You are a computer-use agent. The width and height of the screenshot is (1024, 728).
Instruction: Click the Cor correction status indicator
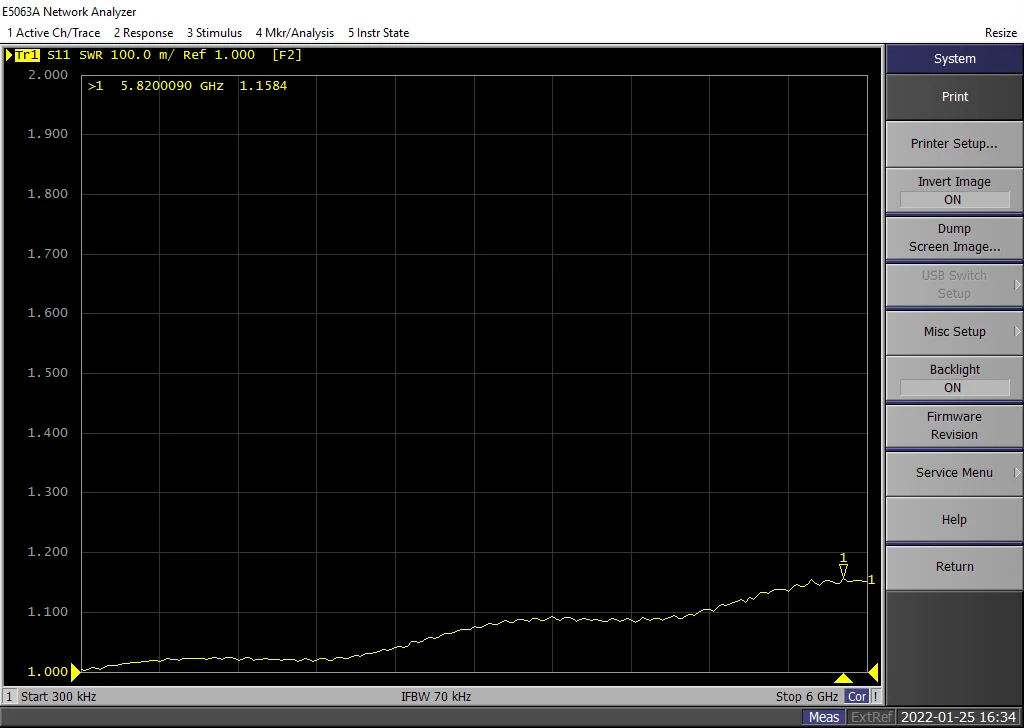point(857,697)
